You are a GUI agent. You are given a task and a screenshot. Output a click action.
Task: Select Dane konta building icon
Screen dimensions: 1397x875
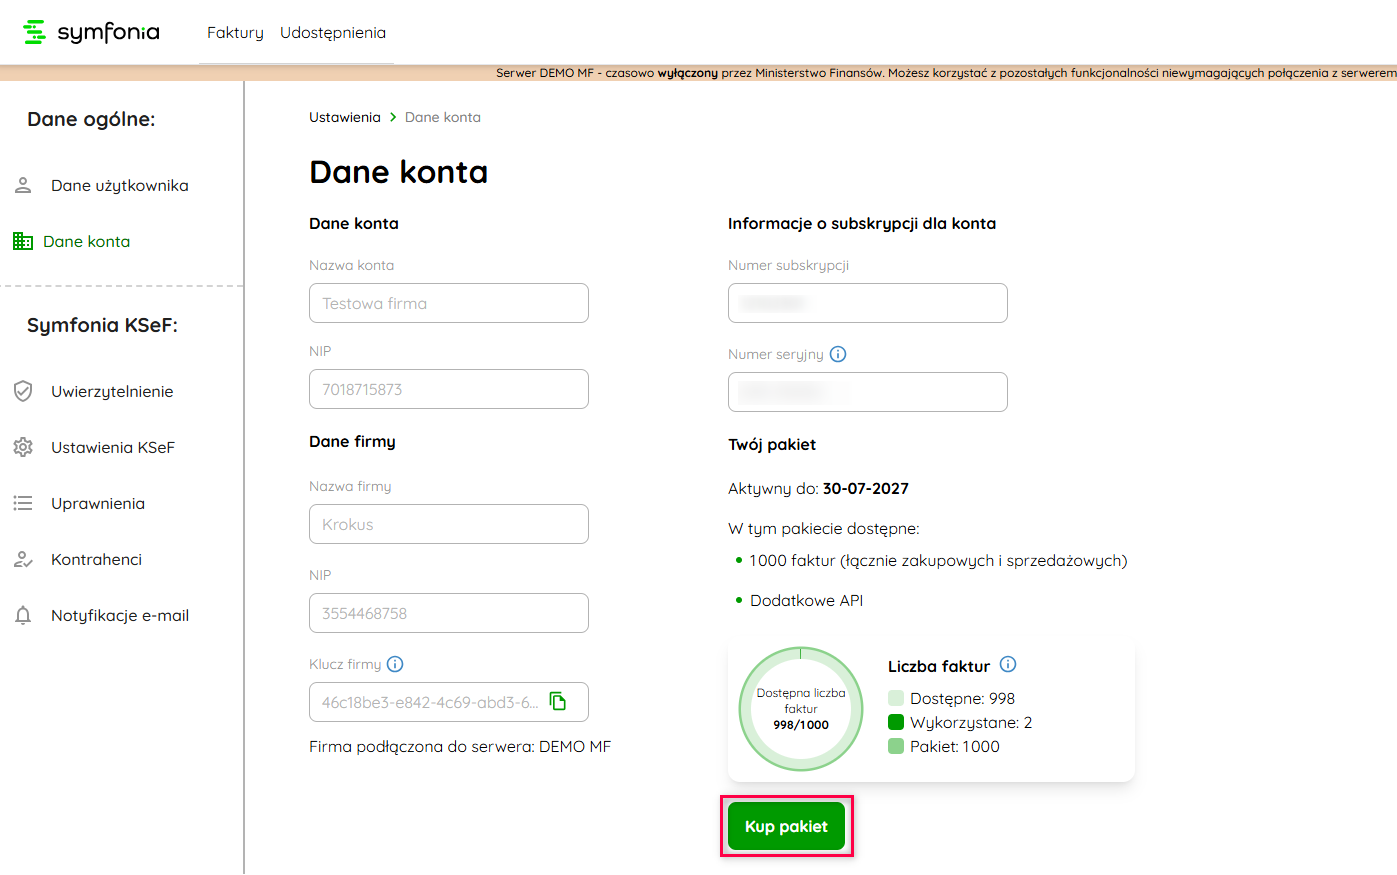coord(23,241)
